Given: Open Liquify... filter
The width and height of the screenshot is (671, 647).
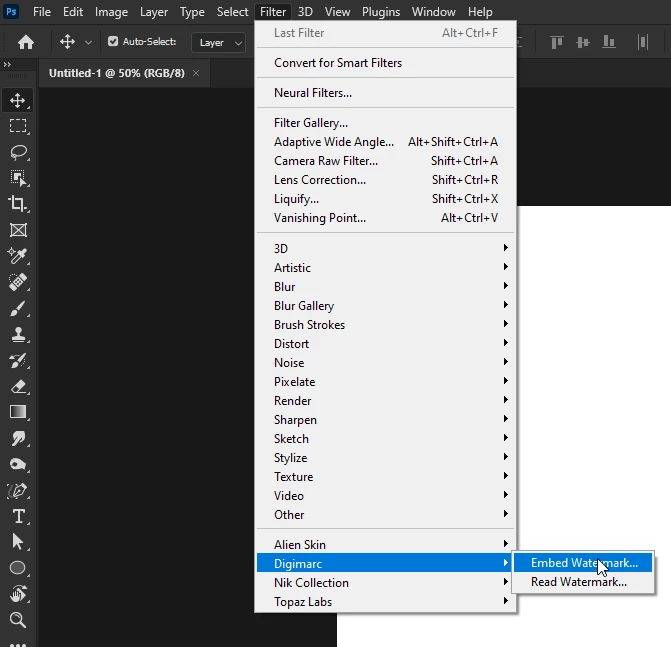Looking at the screenshot, I should 385,199.
